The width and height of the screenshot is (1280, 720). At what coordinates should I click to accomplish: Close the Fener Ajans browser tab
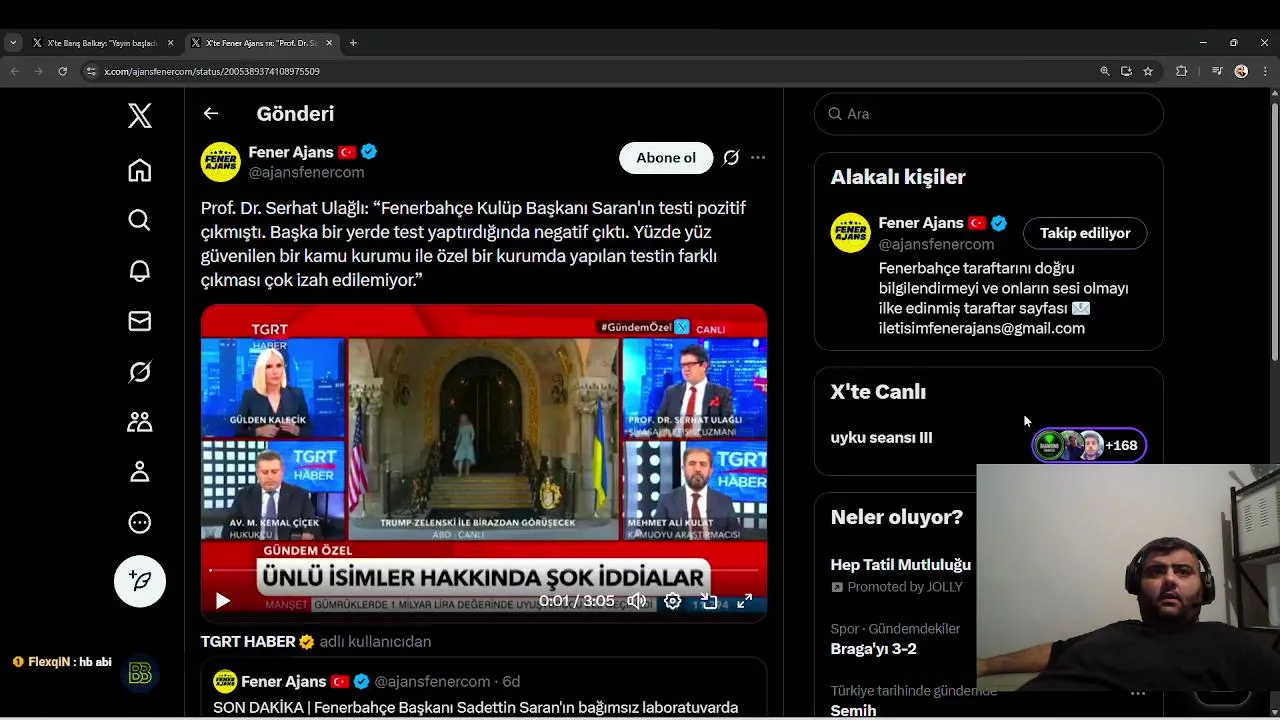(x=329, y=43)
